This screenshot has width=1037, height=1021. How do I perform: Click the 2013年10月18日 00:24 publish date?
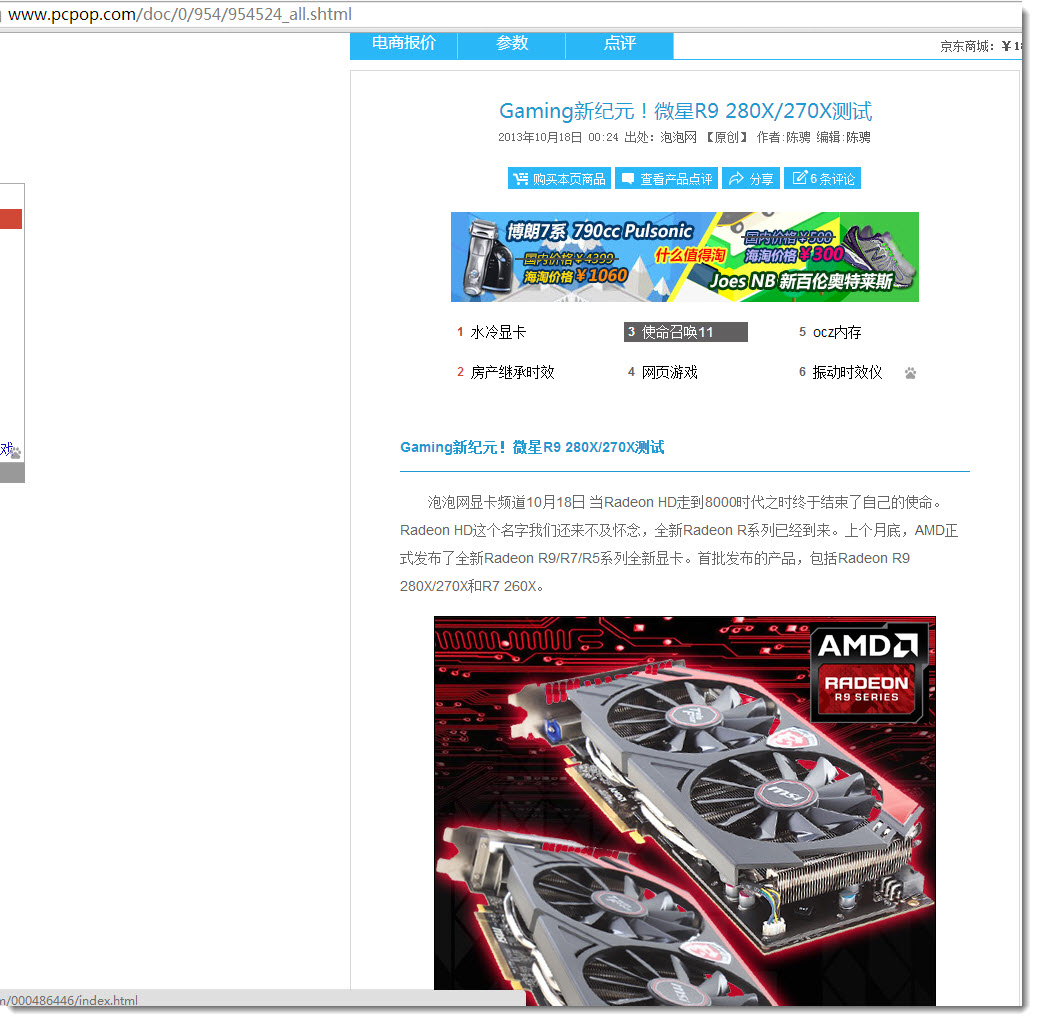(x=558, y=138)
